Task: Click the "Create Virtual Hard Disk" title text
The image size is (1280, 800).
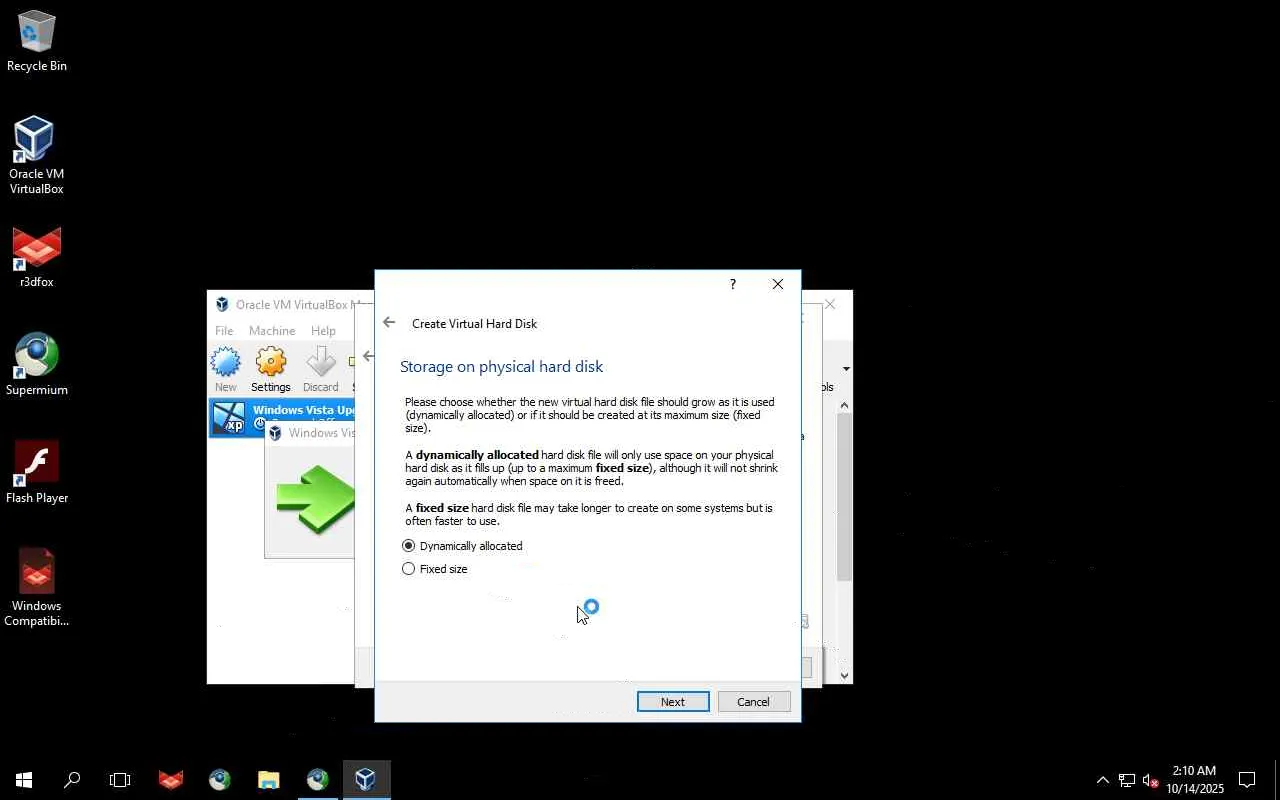Action: point(475,324)
